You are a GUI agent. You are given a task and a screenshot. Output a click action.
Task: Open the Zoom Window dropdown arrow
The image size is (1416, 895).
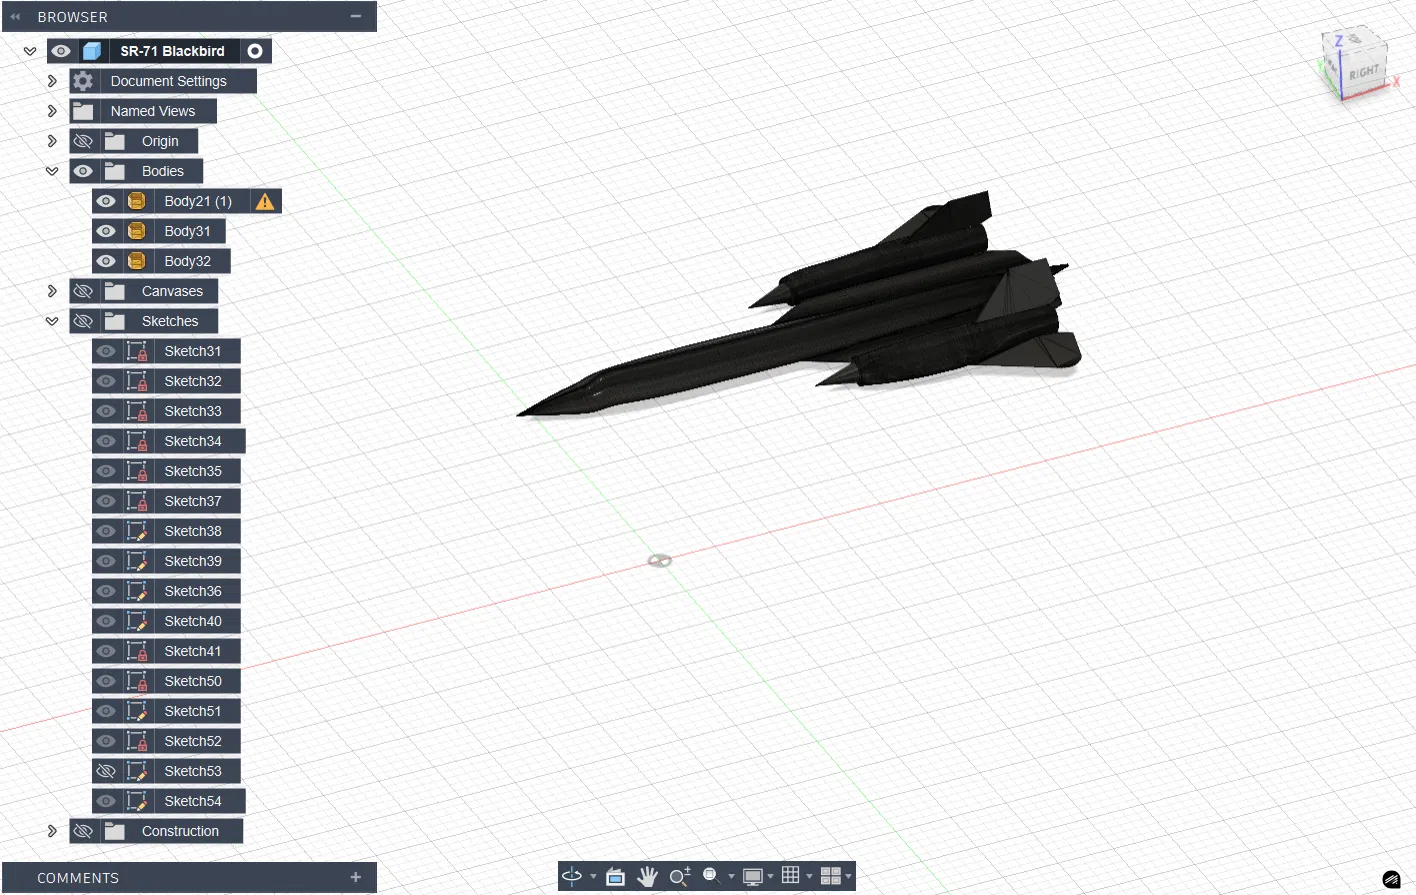[x=731, y=877]
